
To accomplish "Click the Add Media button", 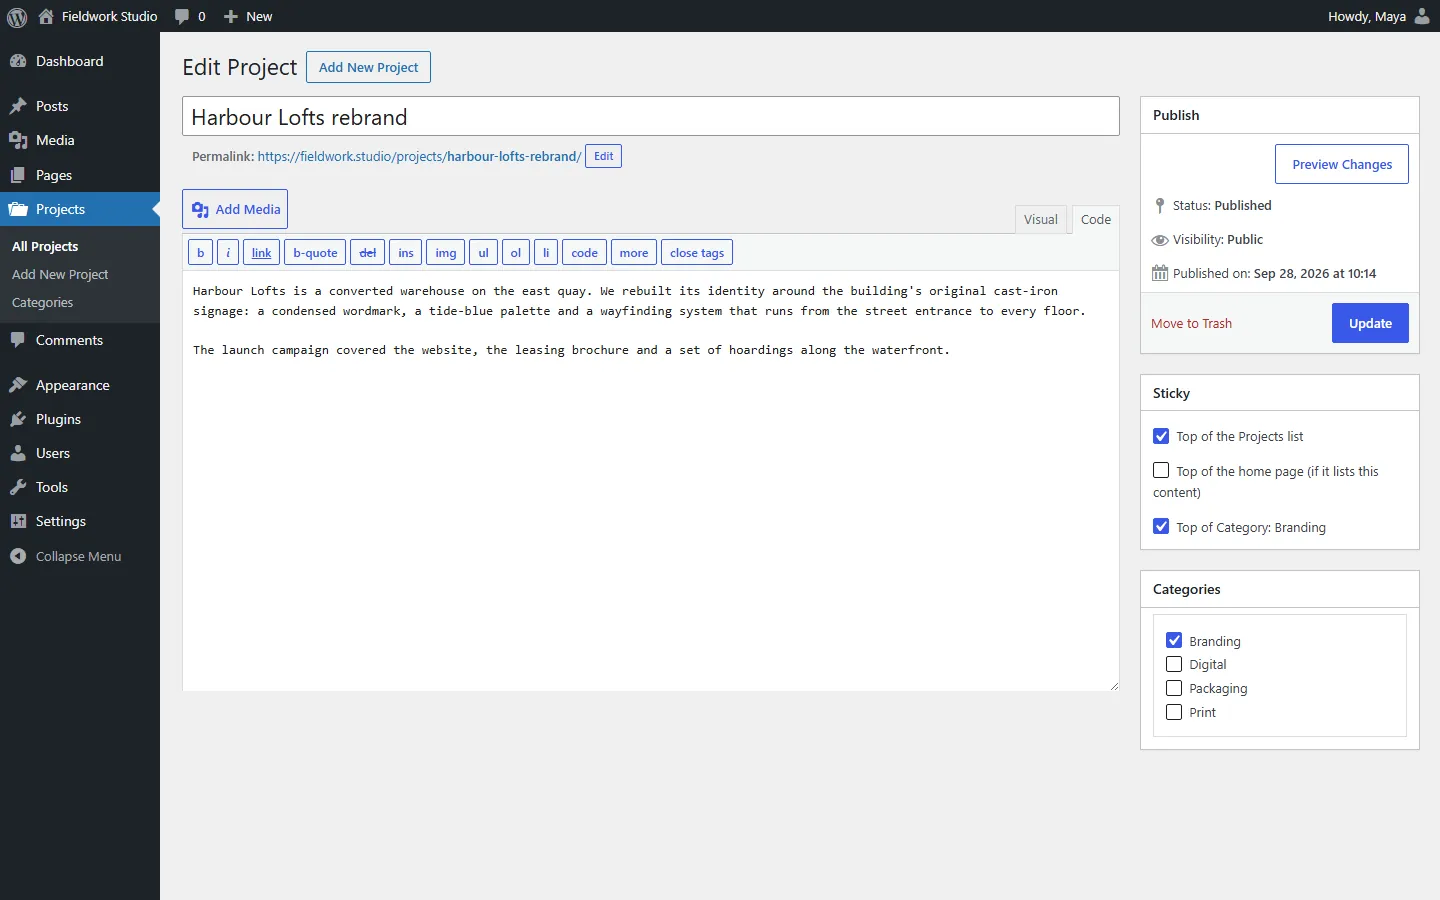I will (235, 209).
